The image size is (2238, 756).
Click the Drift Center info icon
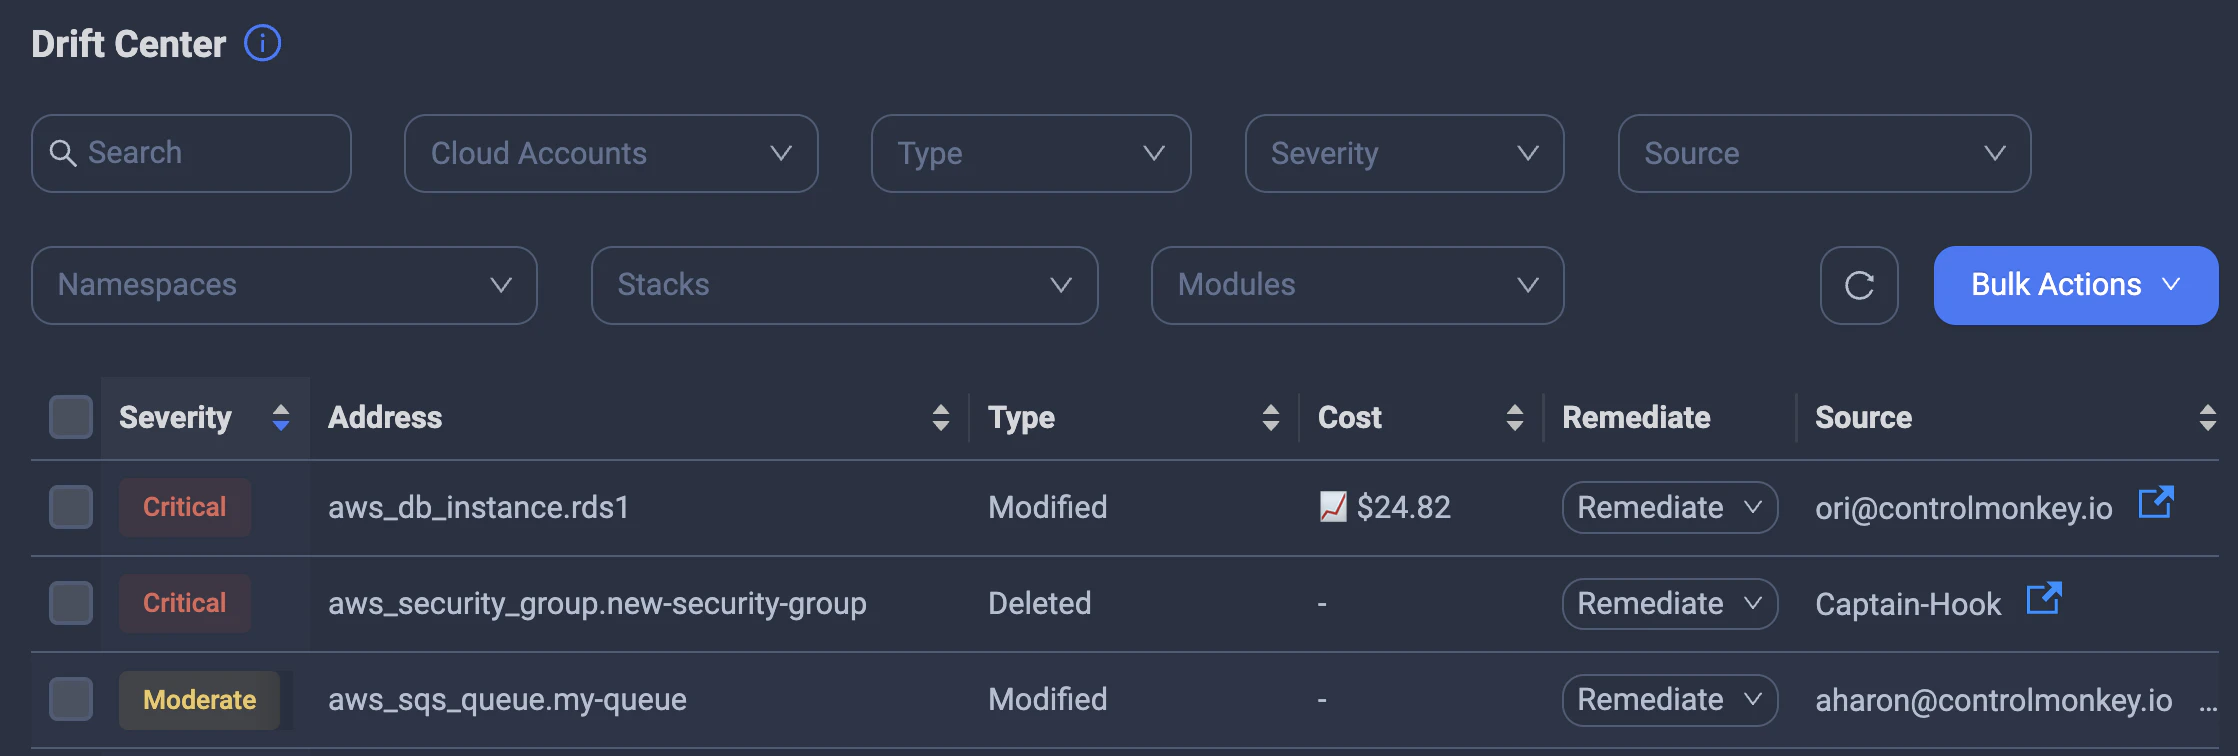(x=263, y=44)
